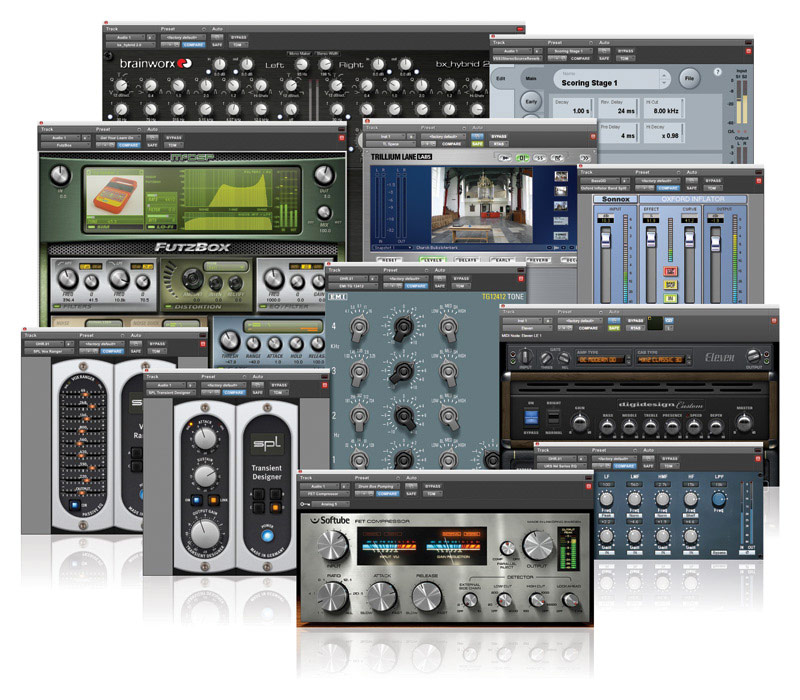Click the help question mark in reverb plugin
The height and width of the screenshot is (700, 800).
coord(718,72)
